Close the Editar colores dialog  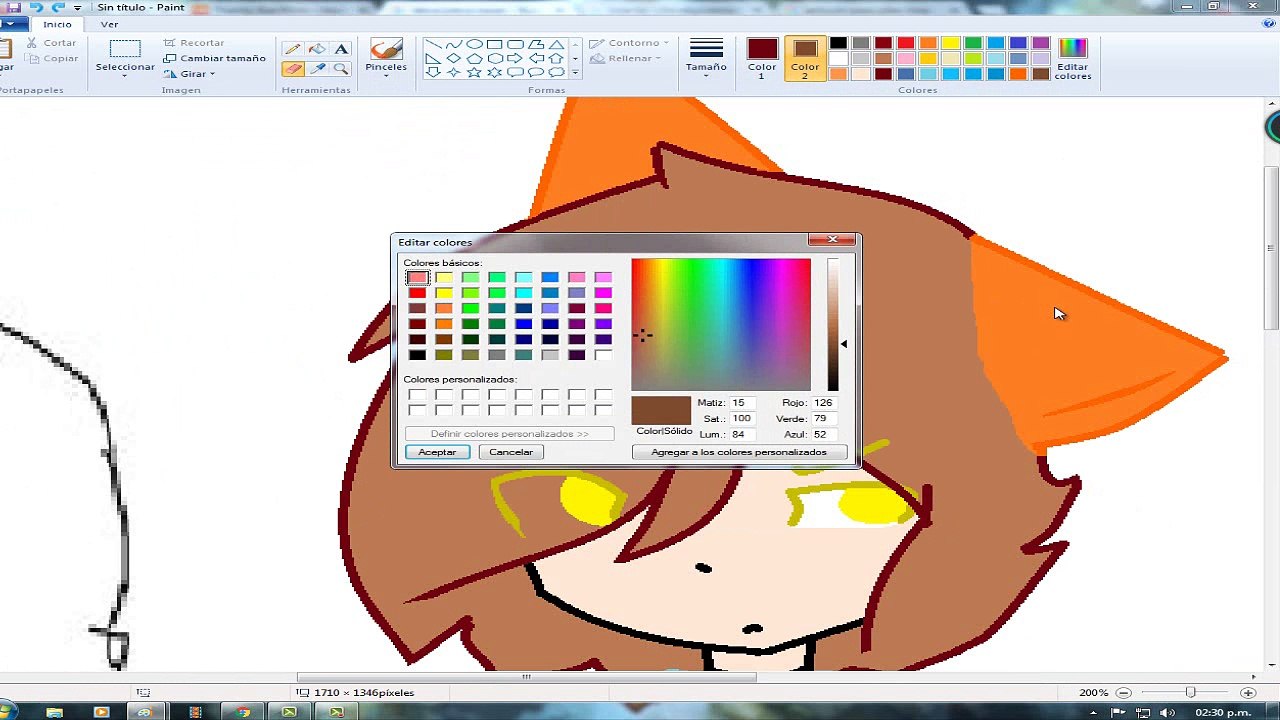[832, 239]
